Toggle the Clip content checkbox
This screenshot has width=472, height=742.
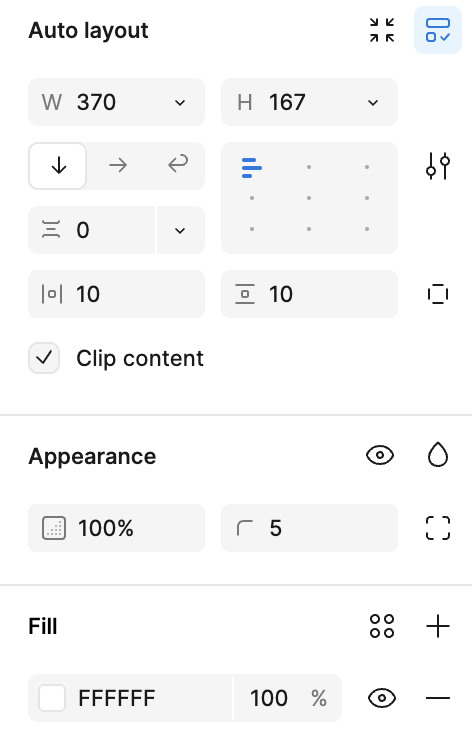pyautogui.click(x=44, y=358)
